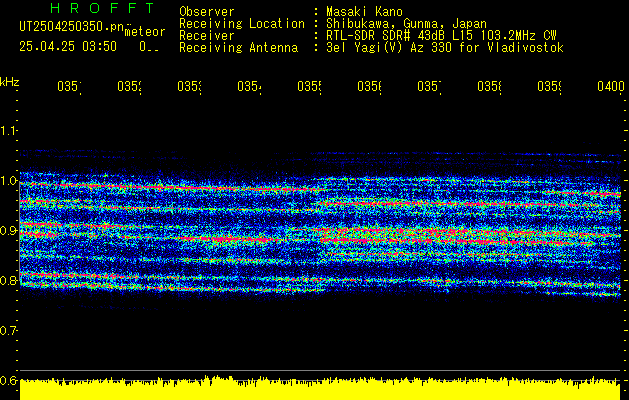This screenshot has height=400, width=629.
Task: Select 3el Yagi(V) Az 330 antenna text
Action: pos(445,48)
